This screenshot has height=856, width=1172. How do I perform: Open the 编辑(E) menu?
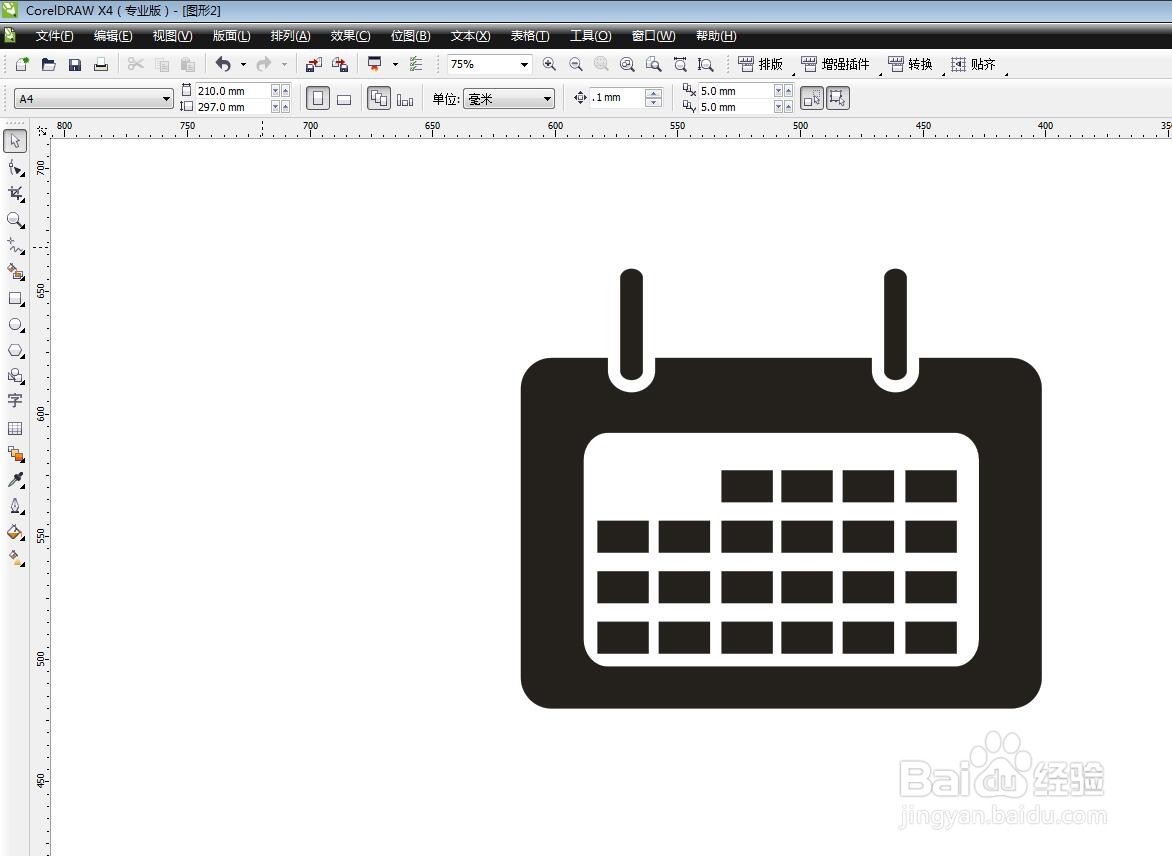tap(113, 36)
